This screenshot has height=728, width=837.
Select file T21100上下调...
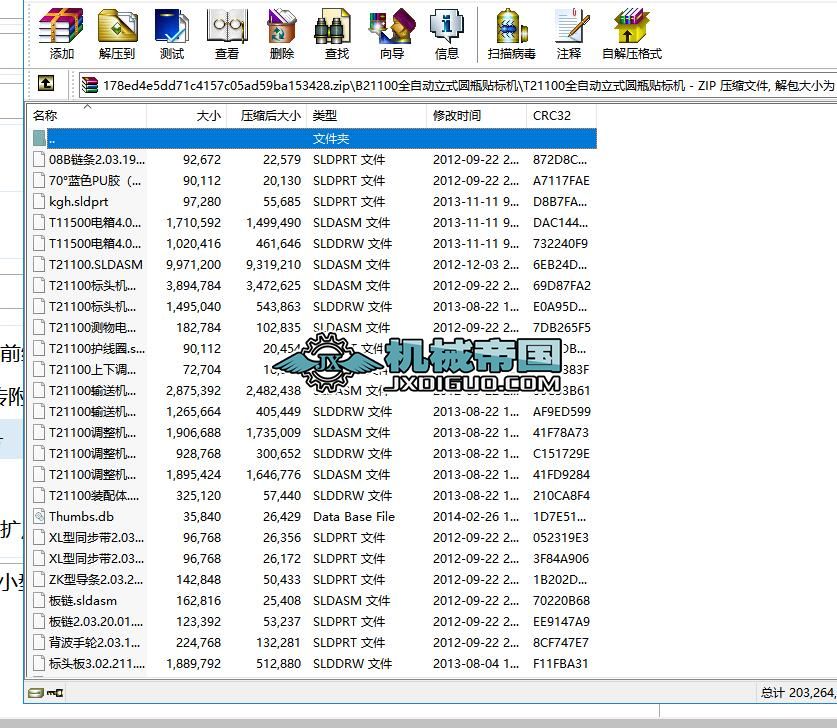point(314,369)
